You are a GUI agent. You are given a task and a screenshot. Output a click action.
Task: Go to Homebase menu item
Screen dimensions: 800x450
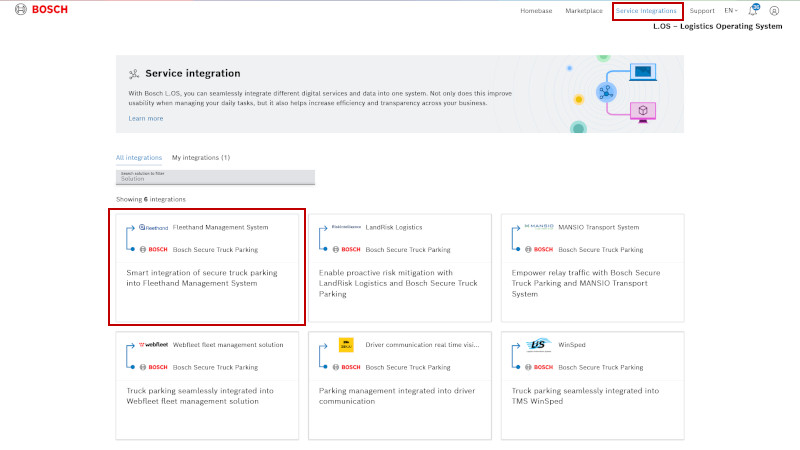[536, 11]
